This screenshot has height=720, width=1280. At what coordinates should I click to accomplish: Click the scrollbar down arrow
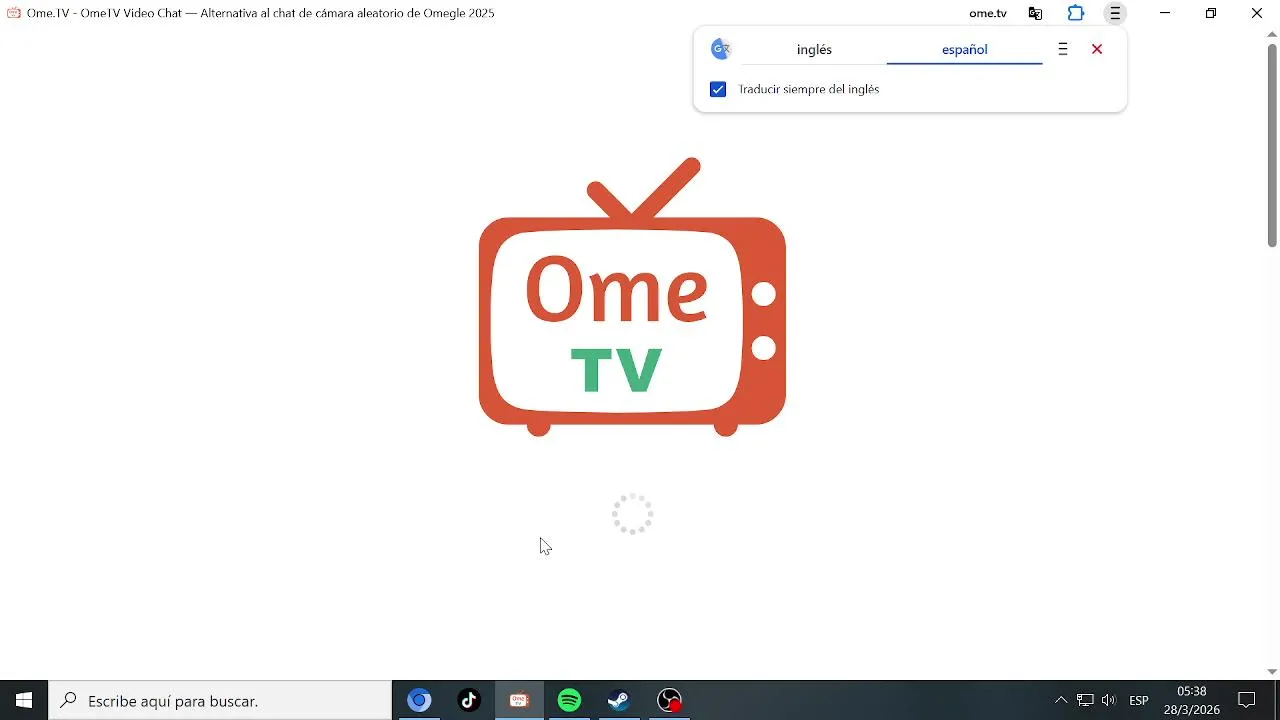point(1272,672)
